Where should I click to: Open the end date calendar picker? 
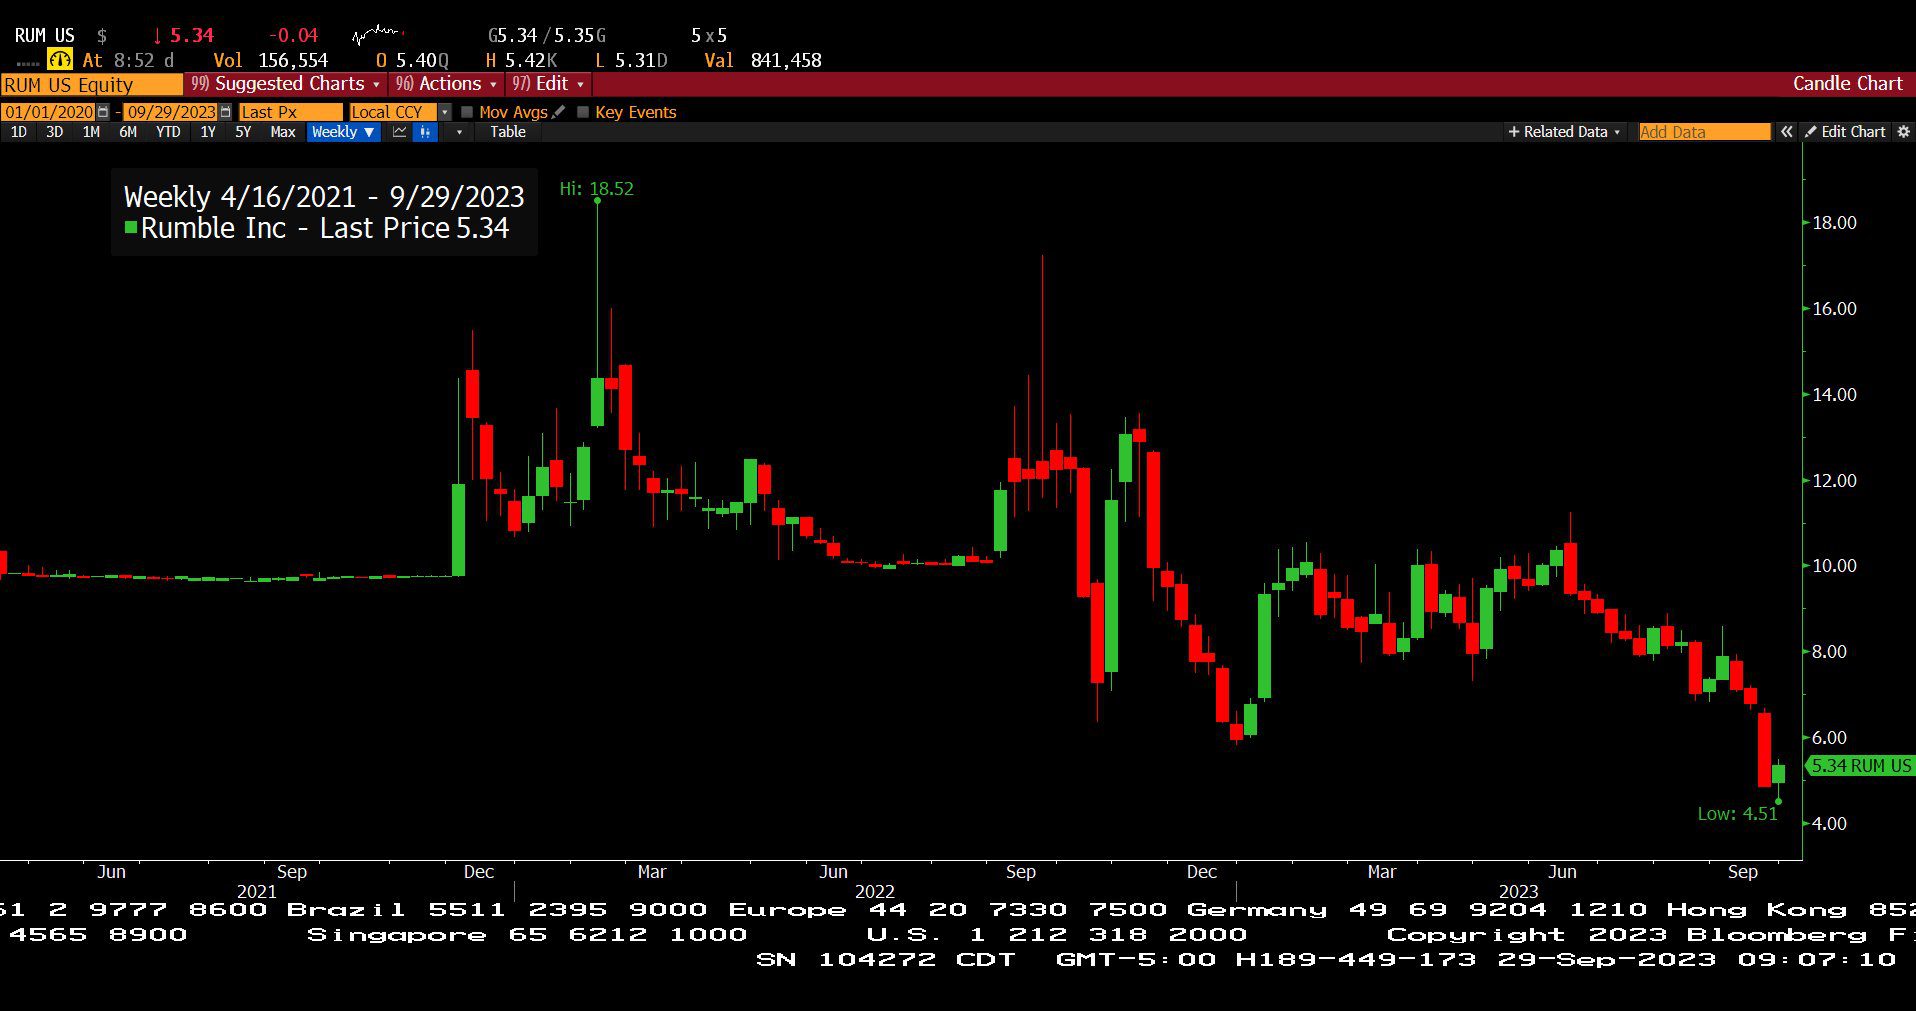225,112
